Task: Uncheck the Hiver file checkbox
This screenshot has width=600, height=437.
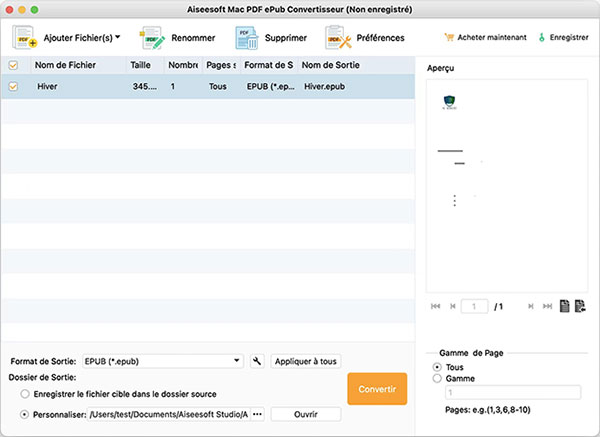Action: pyautogui.click(x=13, y=87)
